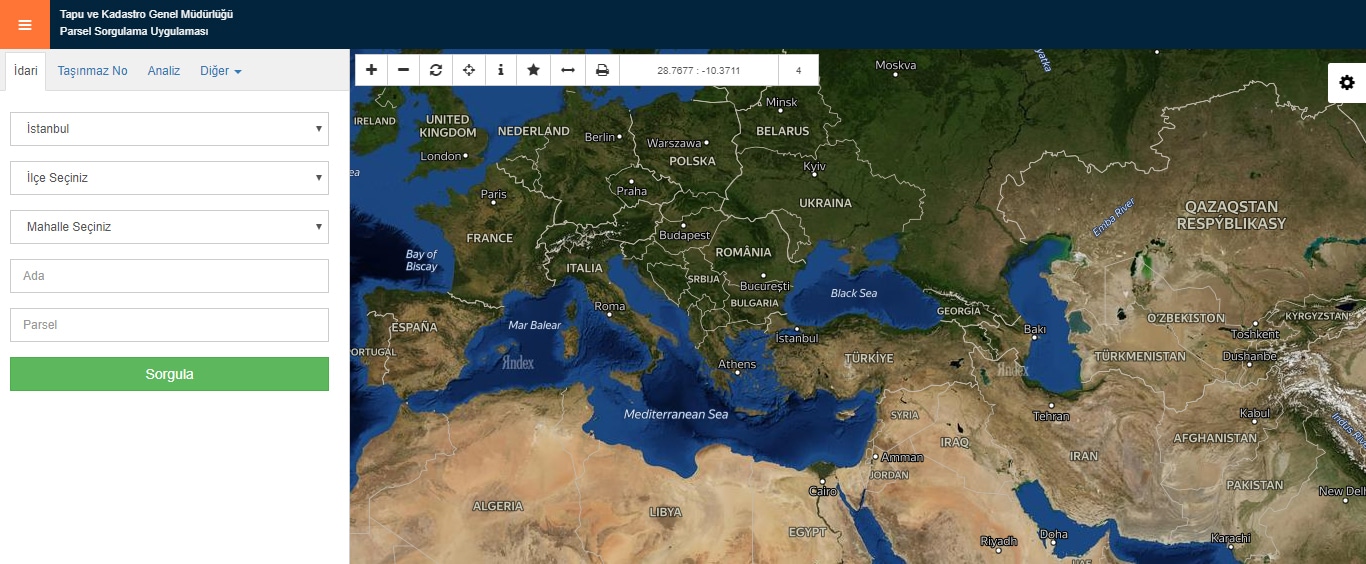This screenshot has width=1366, height=564.
Task: Select the horizontal arrow measure tool
Action: (x=567, y=70)
